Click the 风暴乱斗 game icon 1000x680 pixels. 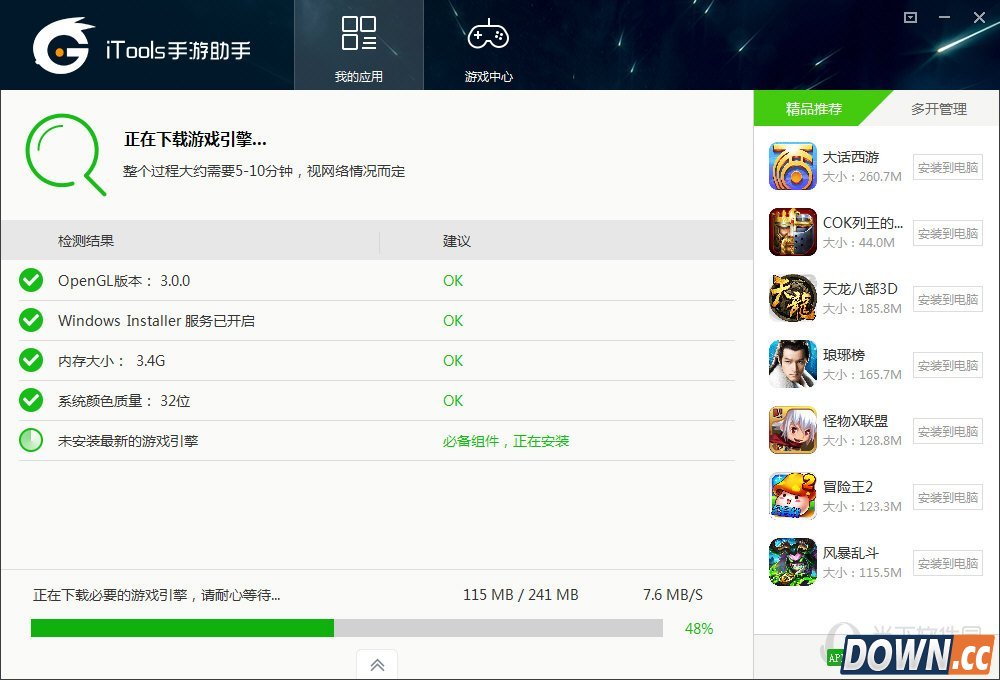coord(793,562)
